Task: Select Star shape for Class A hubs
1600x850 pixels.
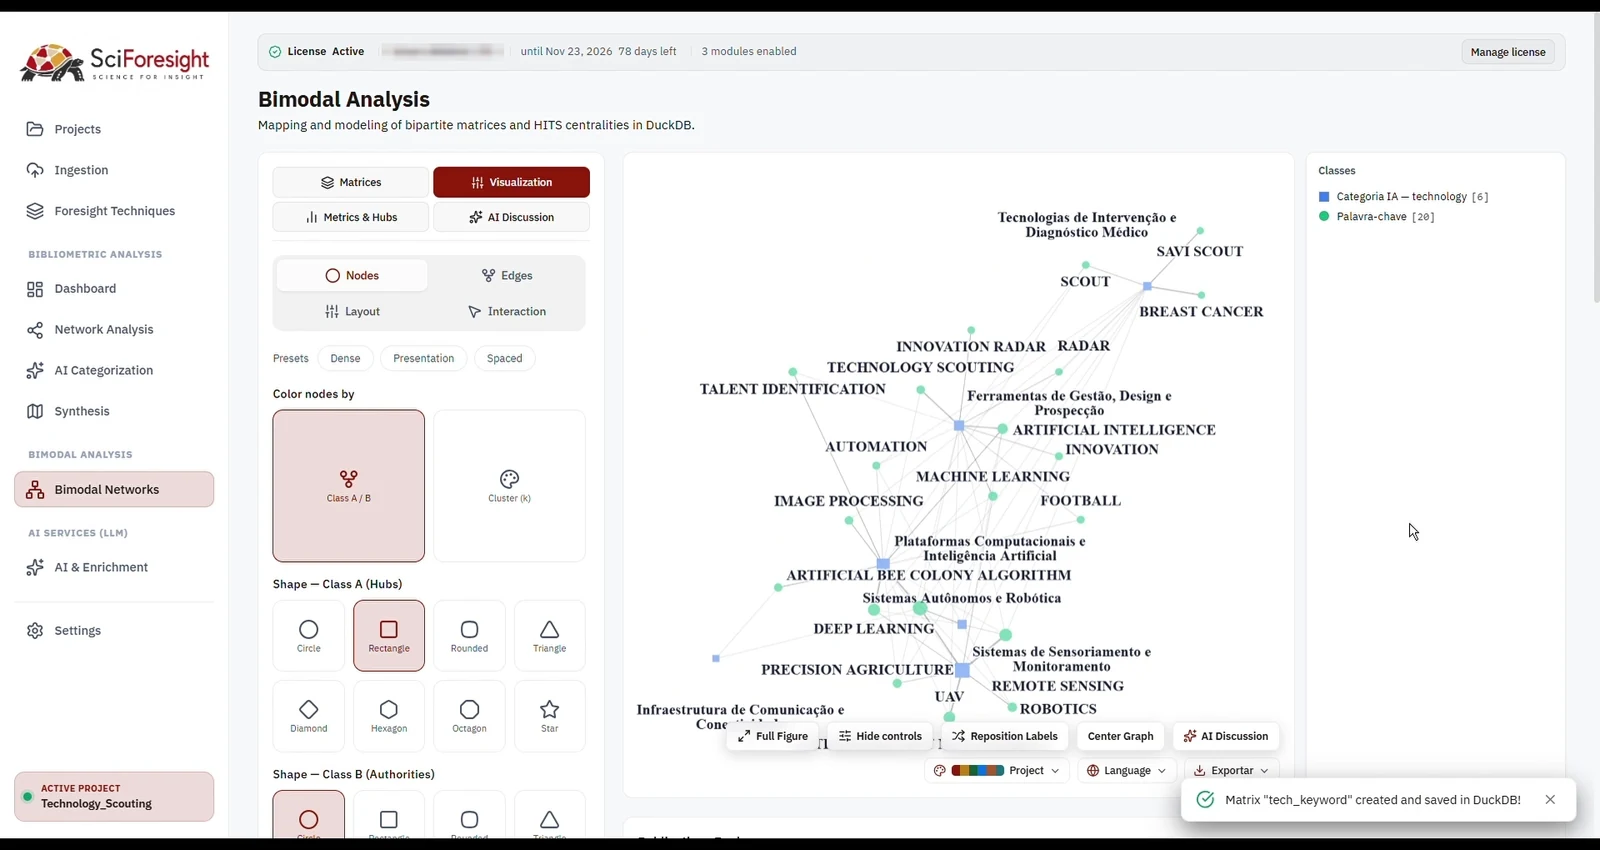Action: pyautogui.click(x=550, y=716)
